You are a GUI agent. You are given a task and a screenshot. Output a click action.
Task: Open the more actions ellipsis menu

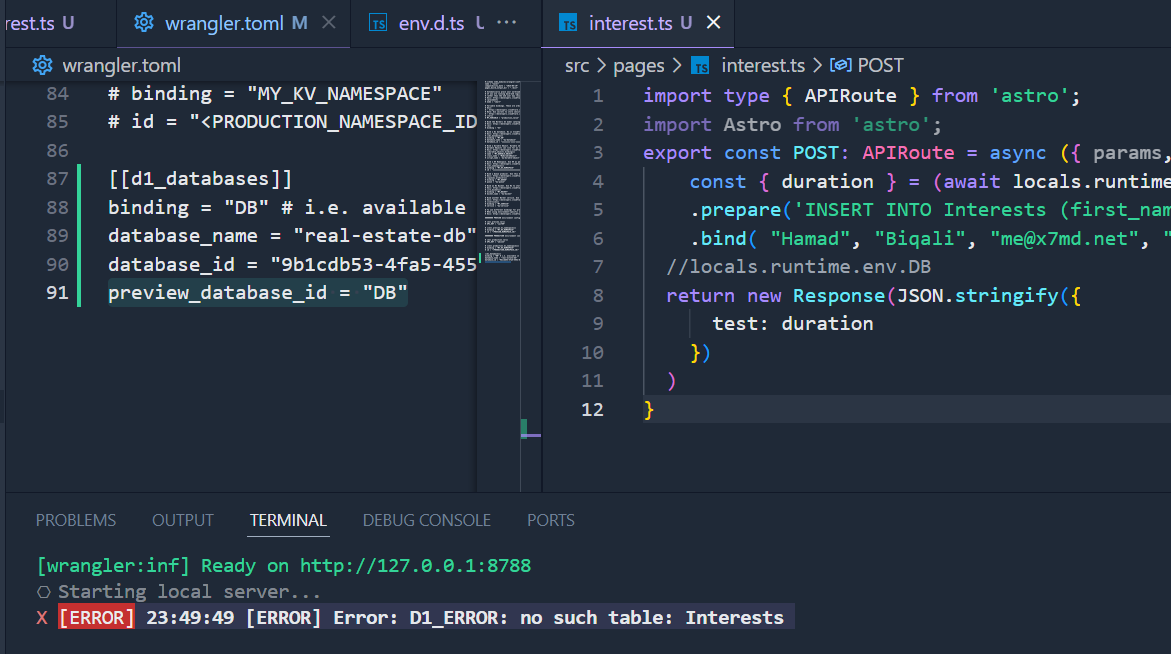pos(507,22)
